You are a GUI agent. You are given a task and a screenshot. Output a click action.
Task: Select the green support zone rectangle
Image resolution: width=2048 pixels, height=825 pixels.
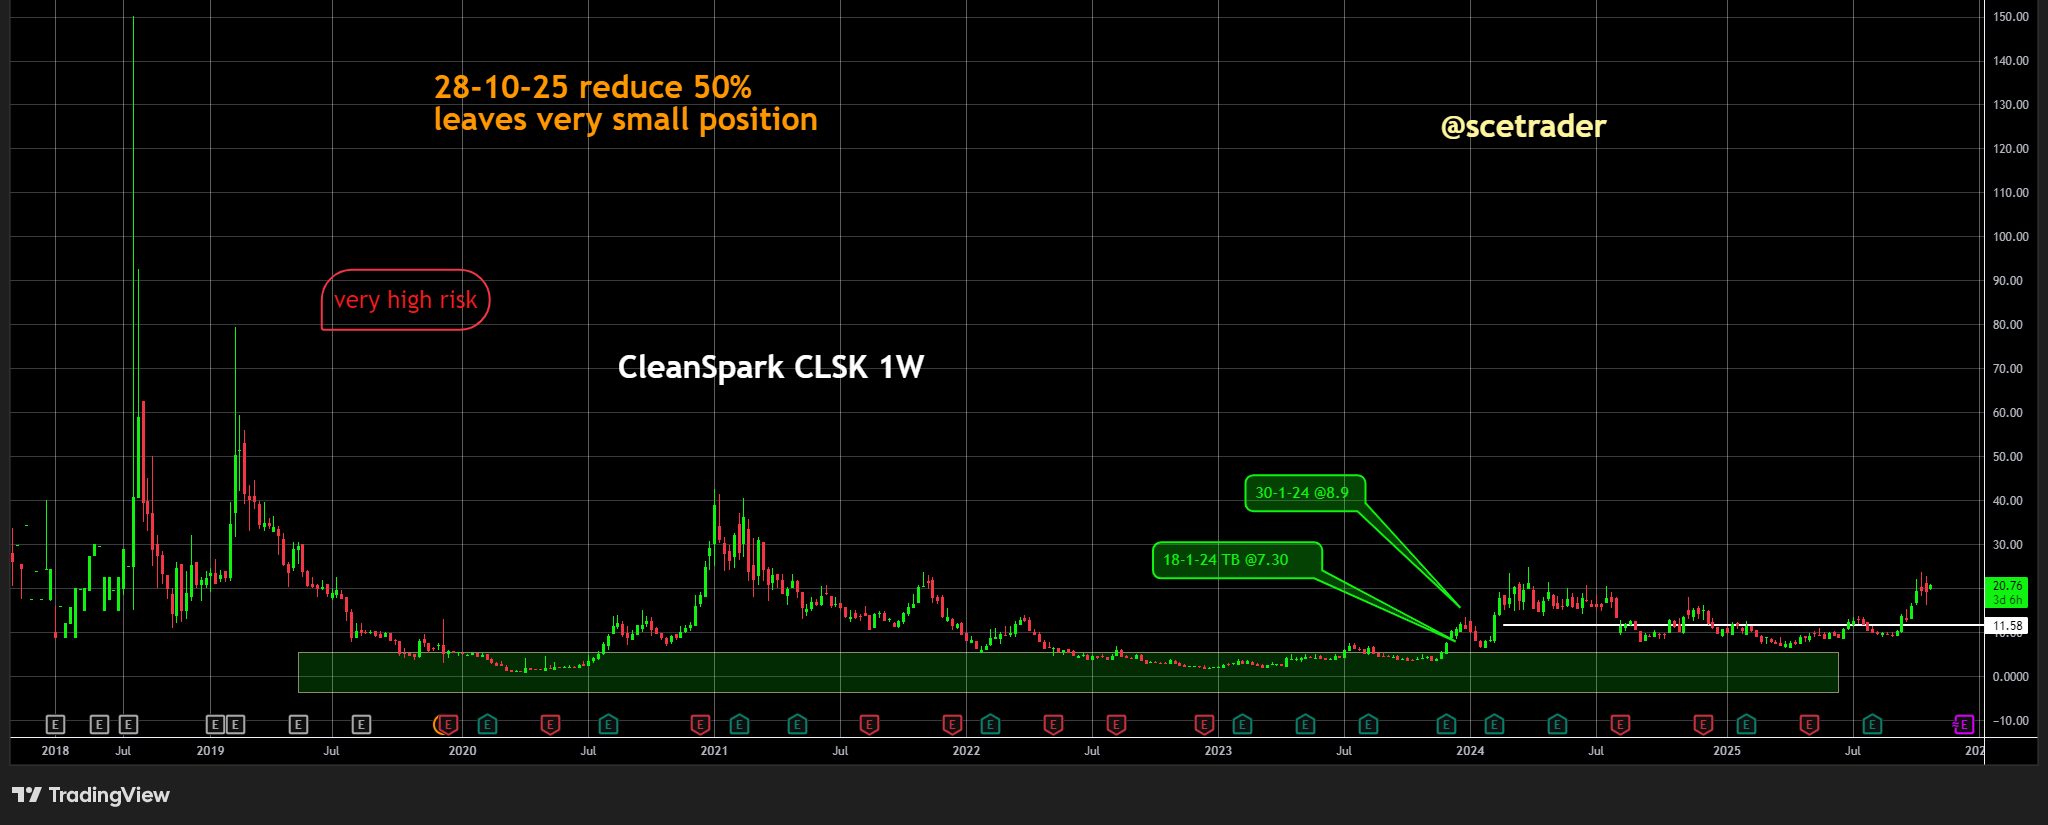pyautogui.click(x=1068, y=673)
